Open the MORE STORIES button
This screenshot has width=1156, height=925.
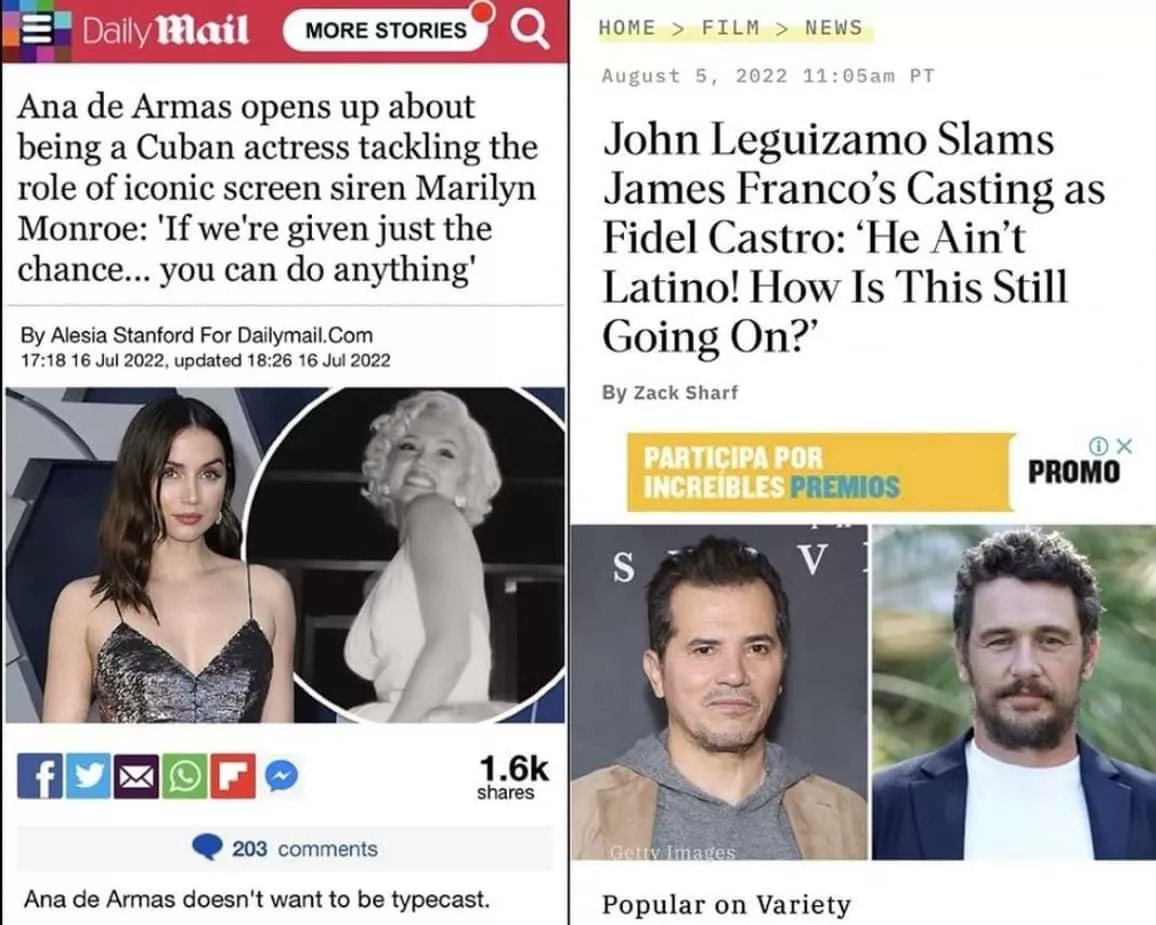tap(386, 30)
